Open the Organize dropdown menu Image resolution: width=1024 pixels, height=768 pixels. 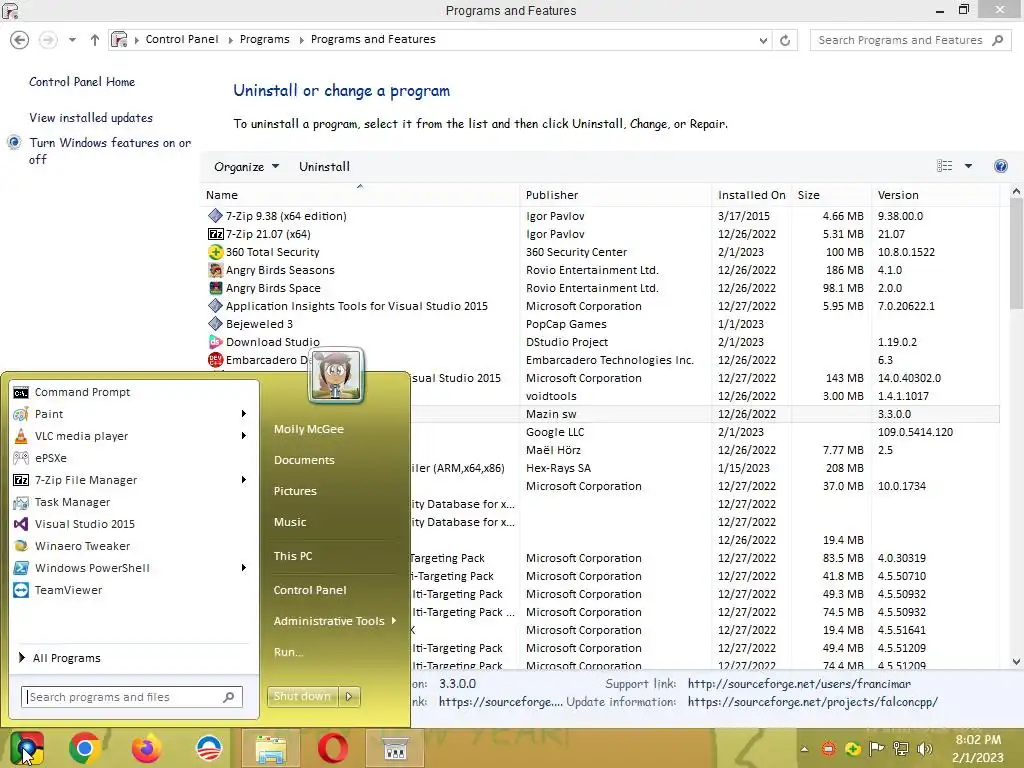coord(246,167)
